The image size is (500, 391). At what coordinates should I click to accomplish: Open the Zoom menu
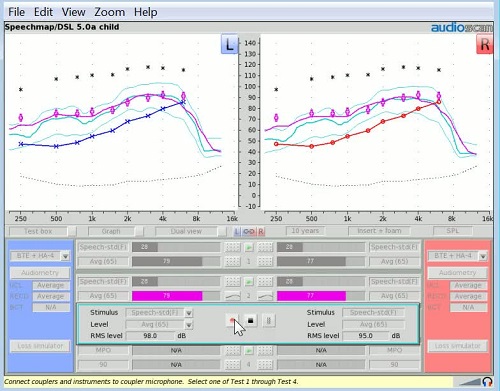pyautogui.click(x=110, y=12)
